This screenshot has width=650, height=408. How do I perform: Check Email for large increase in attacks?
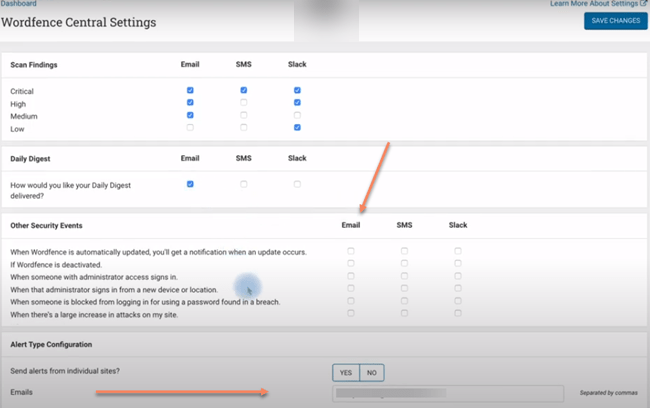(351, 313)
